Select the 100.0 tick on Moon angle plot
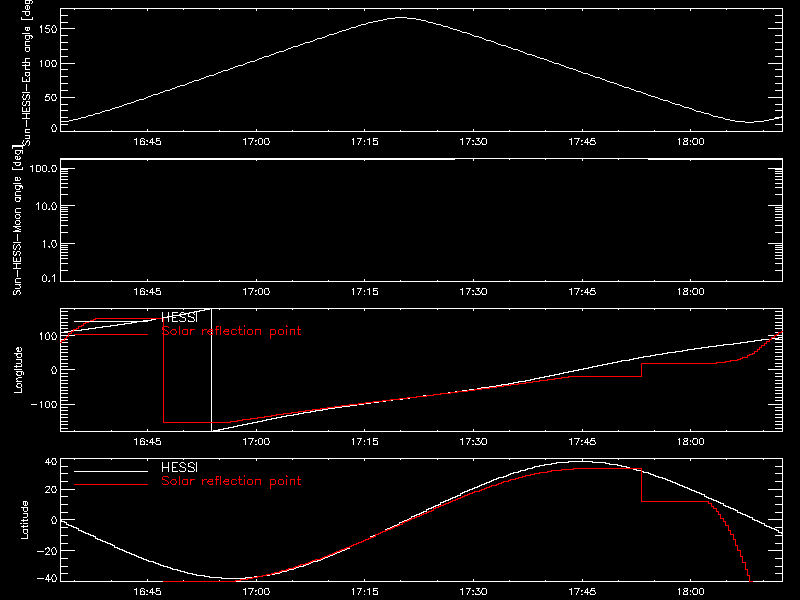The width and height of the screenshot is (800, 600). [x=43, y=168]
